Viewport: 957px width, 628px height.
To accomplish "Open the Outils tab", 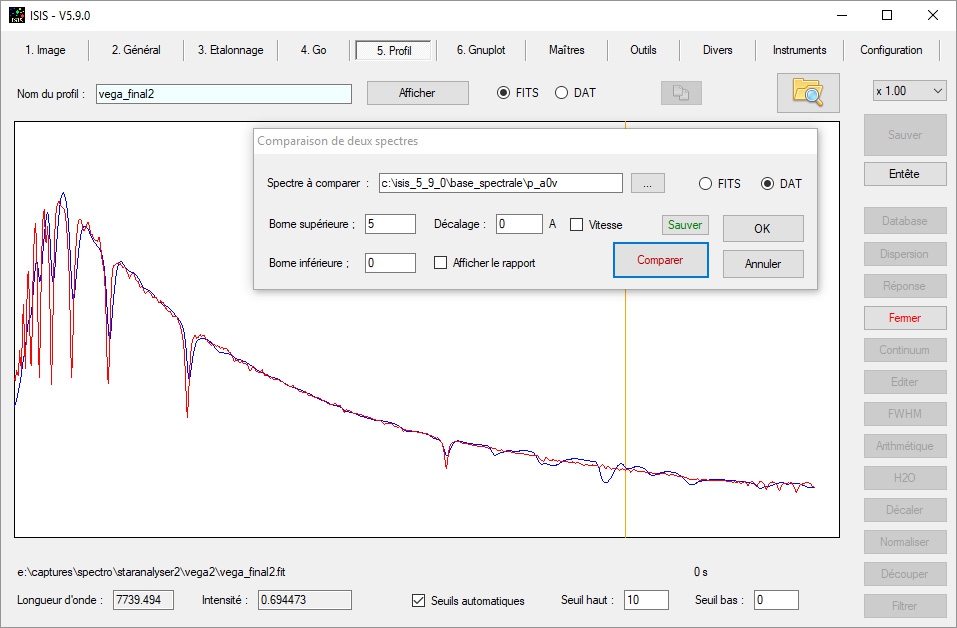I will point(643,50).
